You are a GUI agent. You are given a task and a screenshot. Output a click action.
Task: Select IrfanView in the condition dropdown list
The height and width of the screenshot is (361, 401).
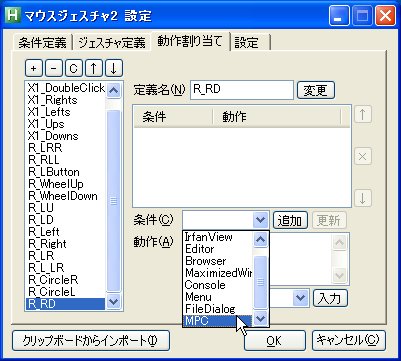click(x=218, y=237)
